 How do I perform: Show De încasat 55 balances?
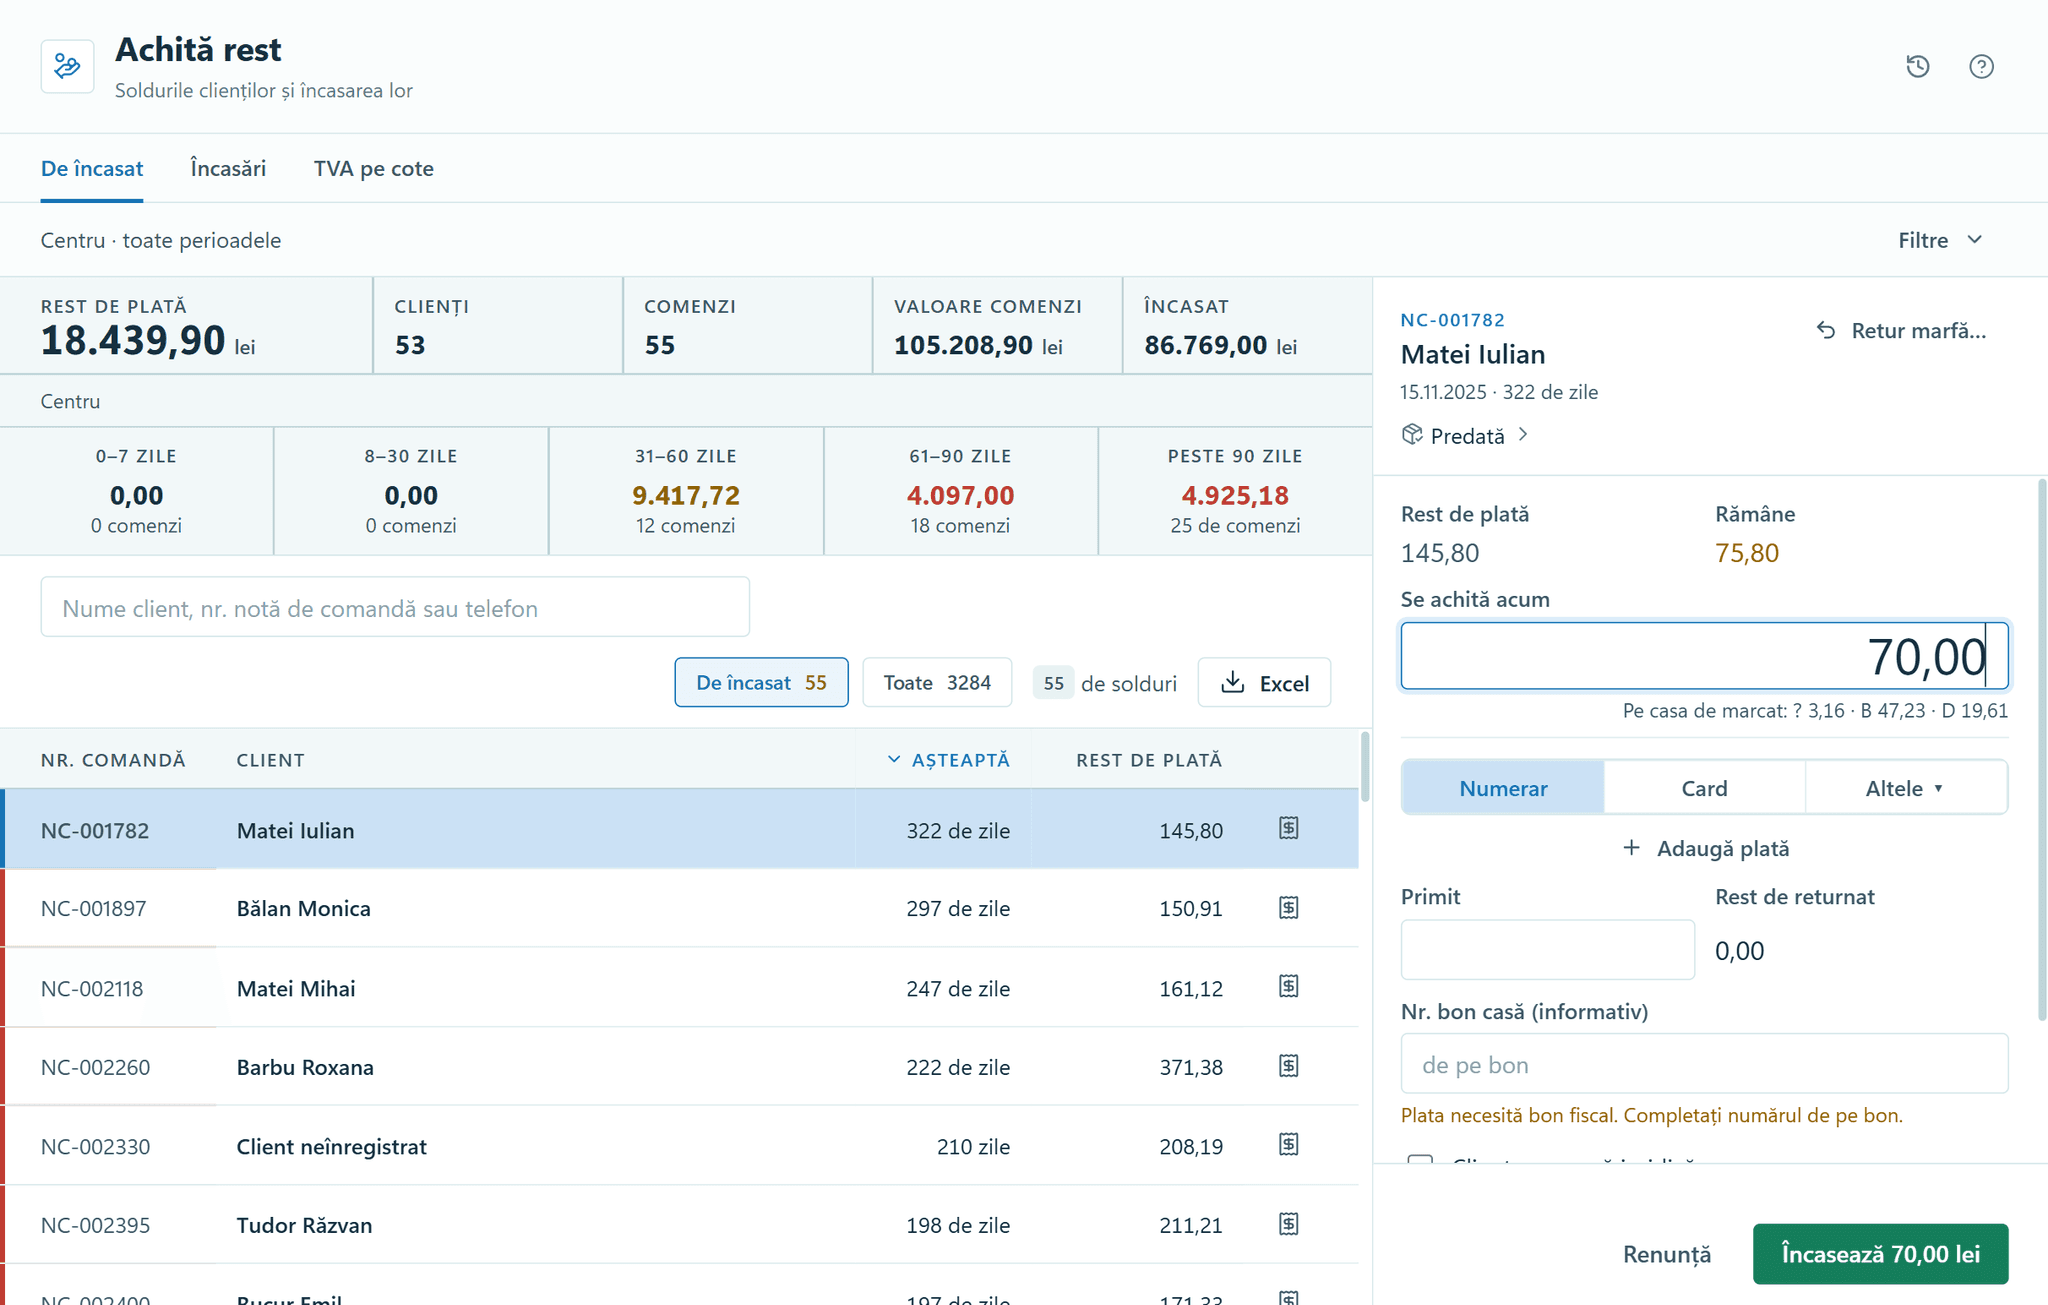(x=761, y=682)
